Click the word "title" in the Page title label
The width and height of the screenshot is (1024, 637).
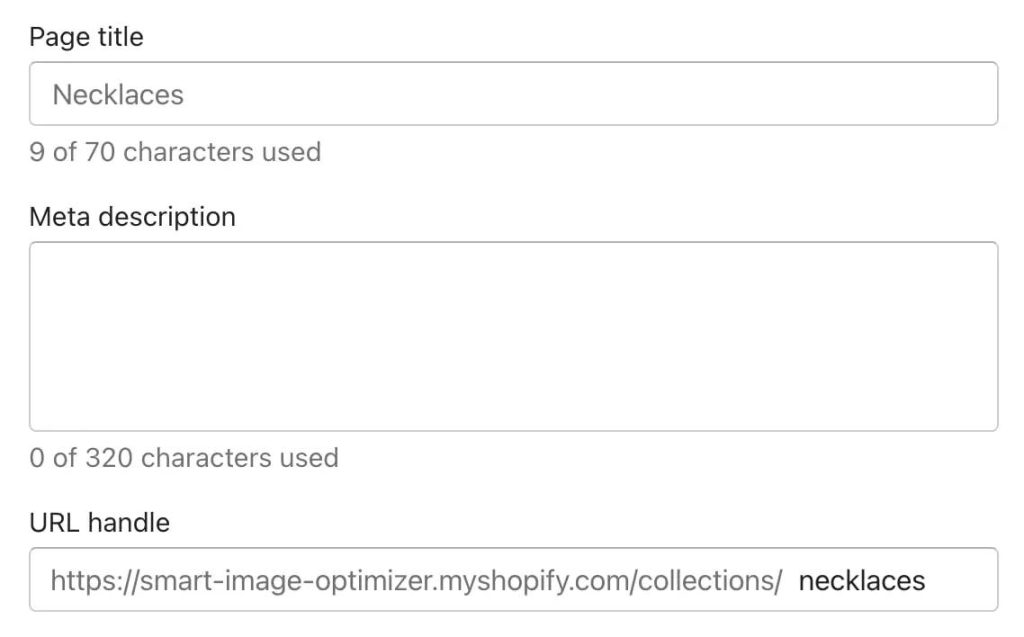click(x=122, y=37)
